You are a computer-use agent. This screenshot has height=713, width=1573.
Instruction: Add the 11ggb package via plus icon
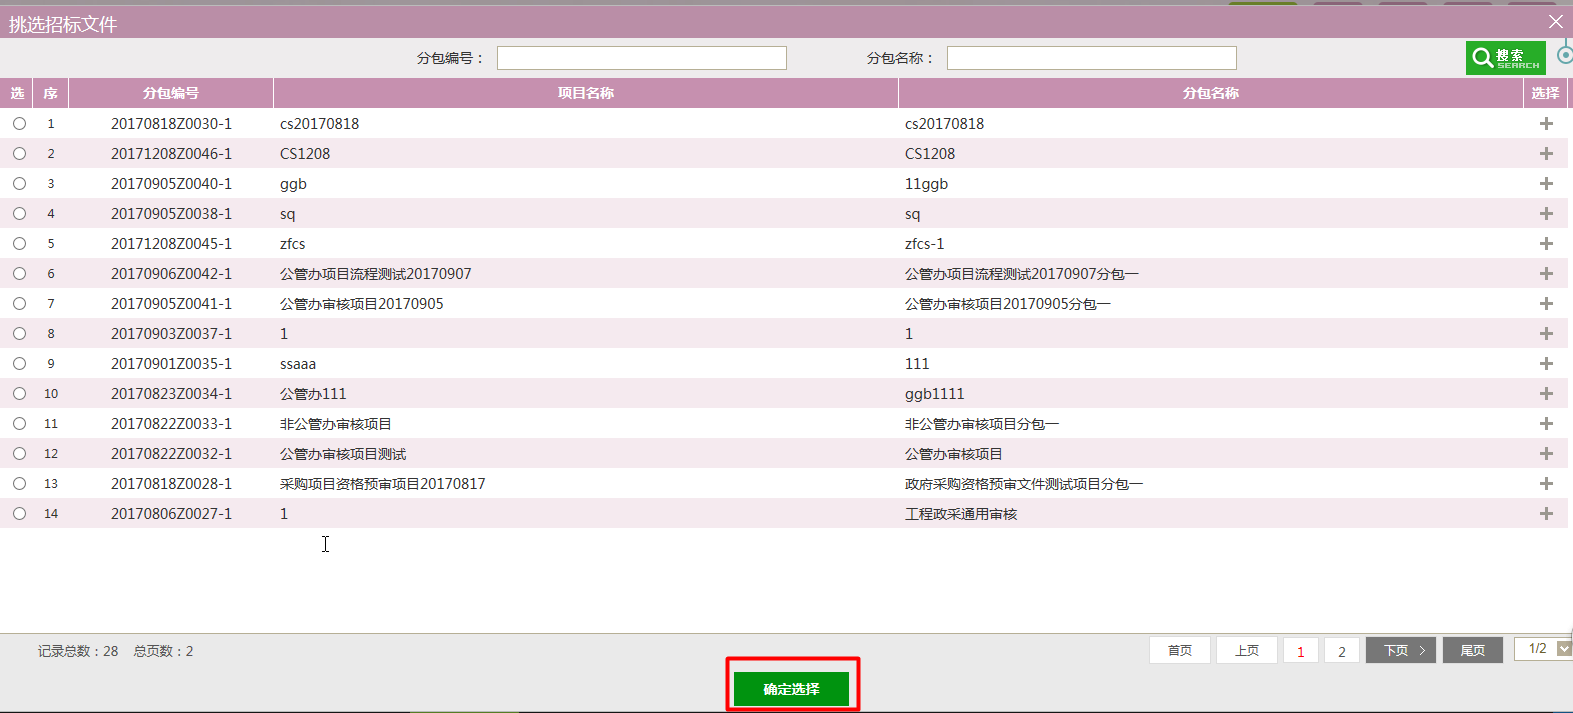[1546, 184]
